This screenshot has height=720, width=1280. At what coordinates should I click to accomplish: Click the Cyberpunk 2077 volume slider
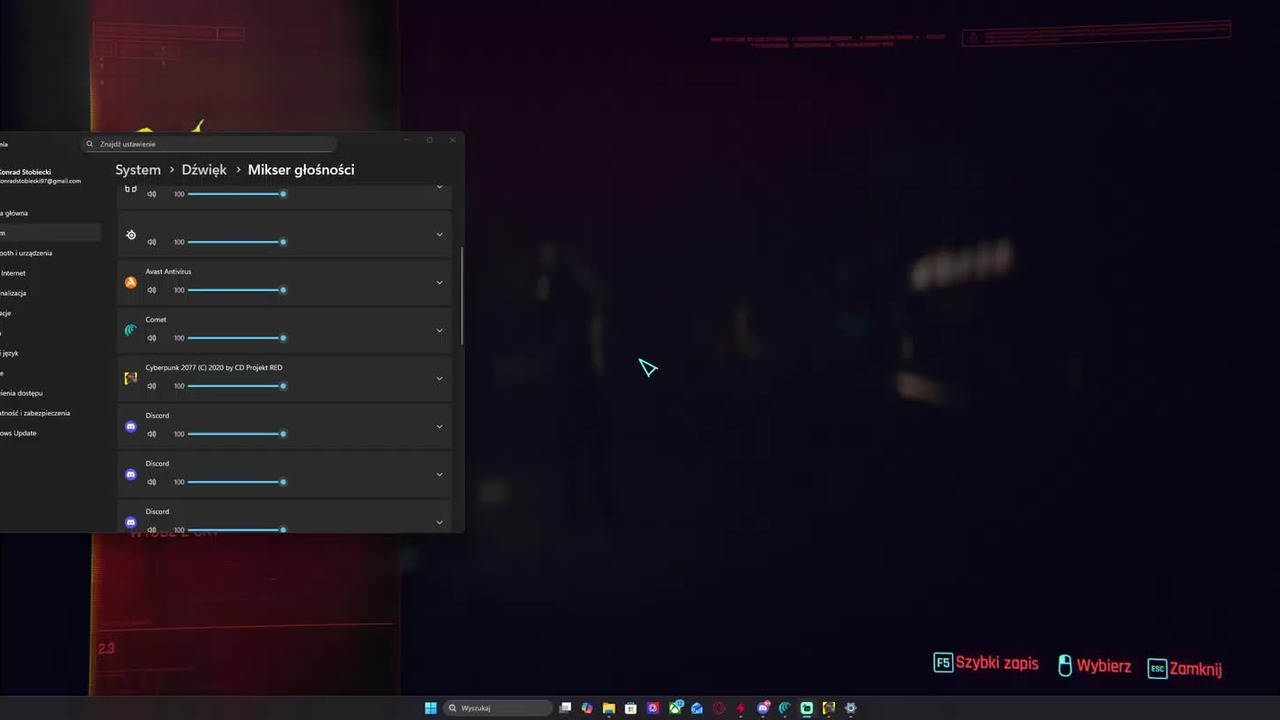235,386
